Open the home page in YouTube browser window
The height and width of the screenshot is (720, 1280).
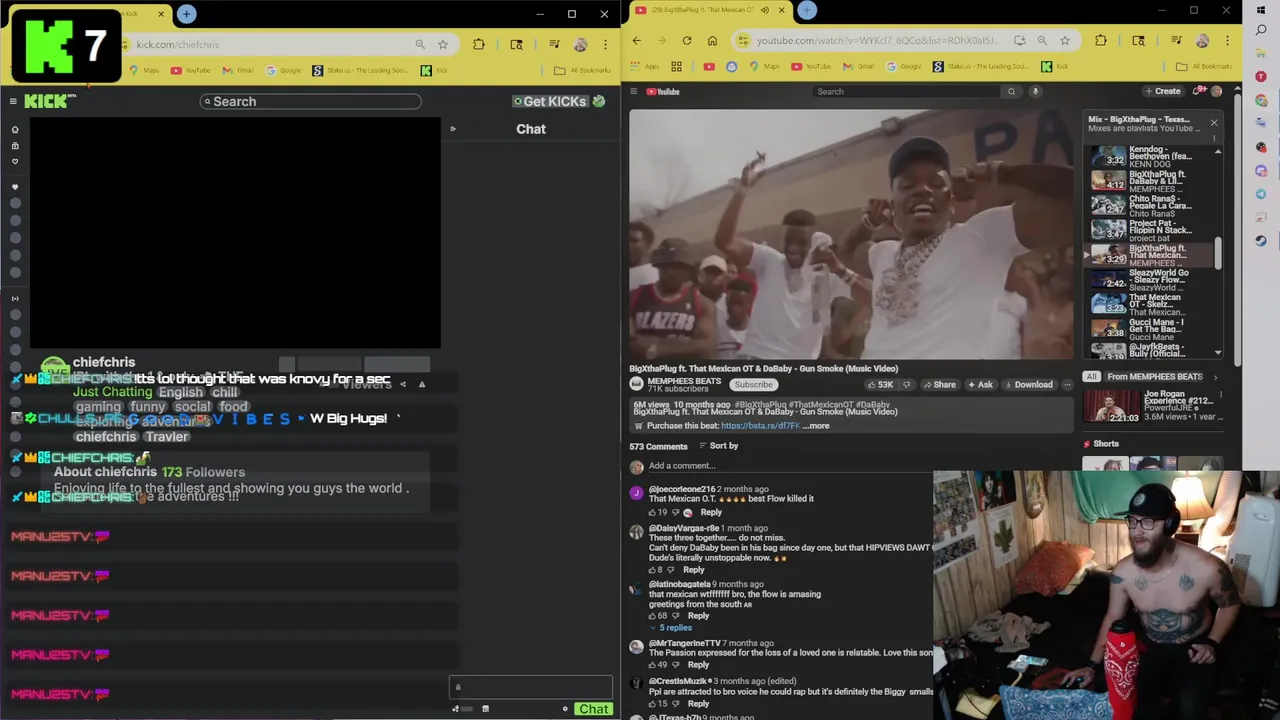pyautogui.click(x=712, y=40)
